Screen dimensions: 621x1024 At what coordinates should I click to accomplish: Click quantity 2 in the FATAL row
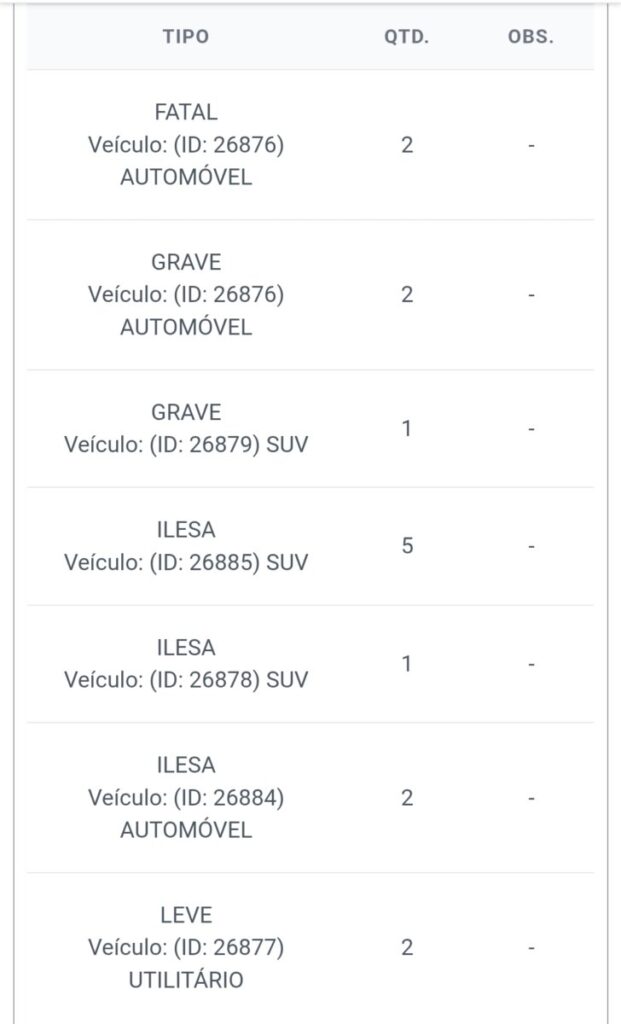click(406, 145)
